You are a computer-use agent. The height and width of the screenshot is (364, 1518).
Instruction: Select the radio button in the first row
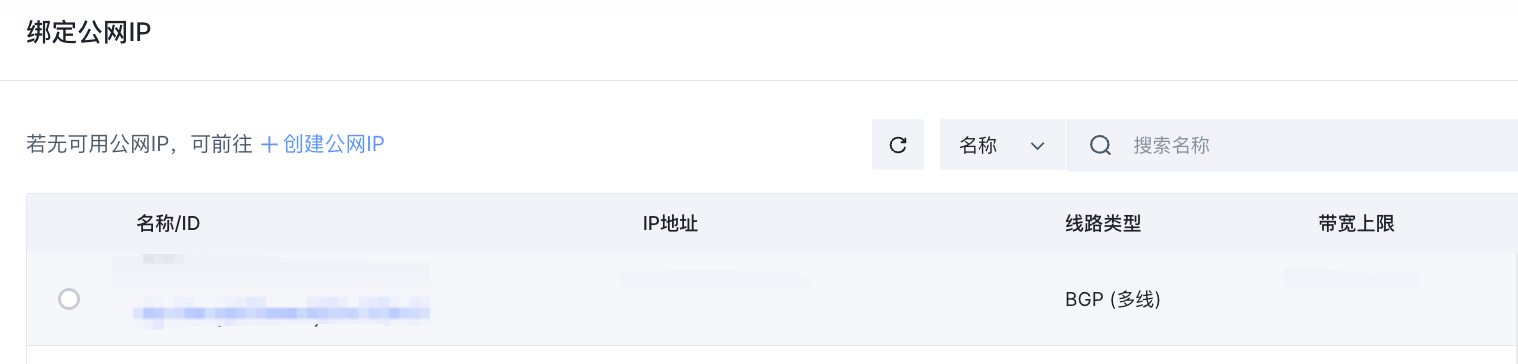coord(69,299)
